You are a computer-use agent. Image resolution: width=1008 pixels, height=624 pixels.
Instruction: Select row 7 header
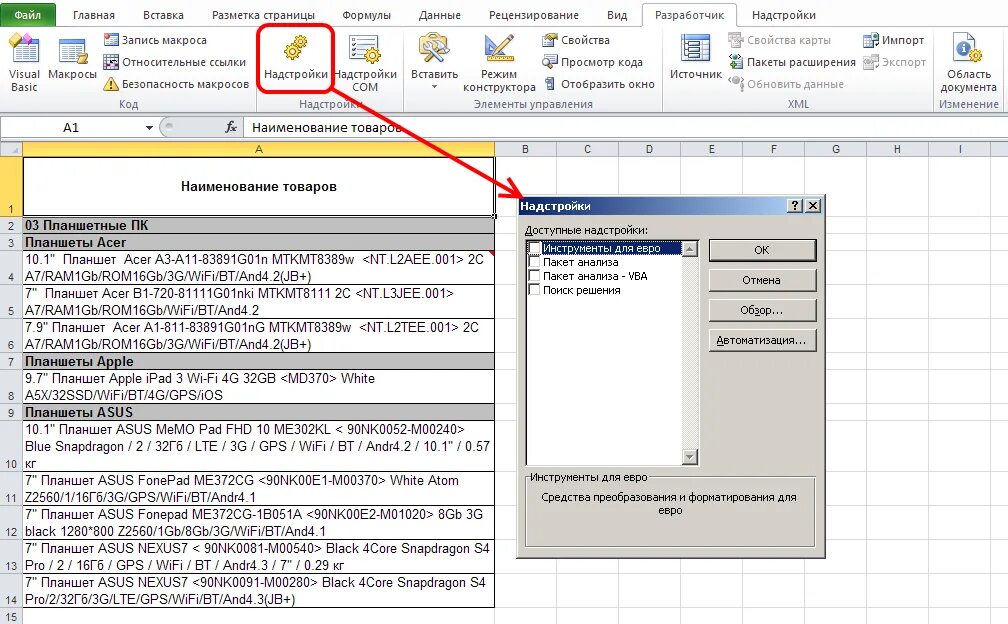[x=11, y=361]
